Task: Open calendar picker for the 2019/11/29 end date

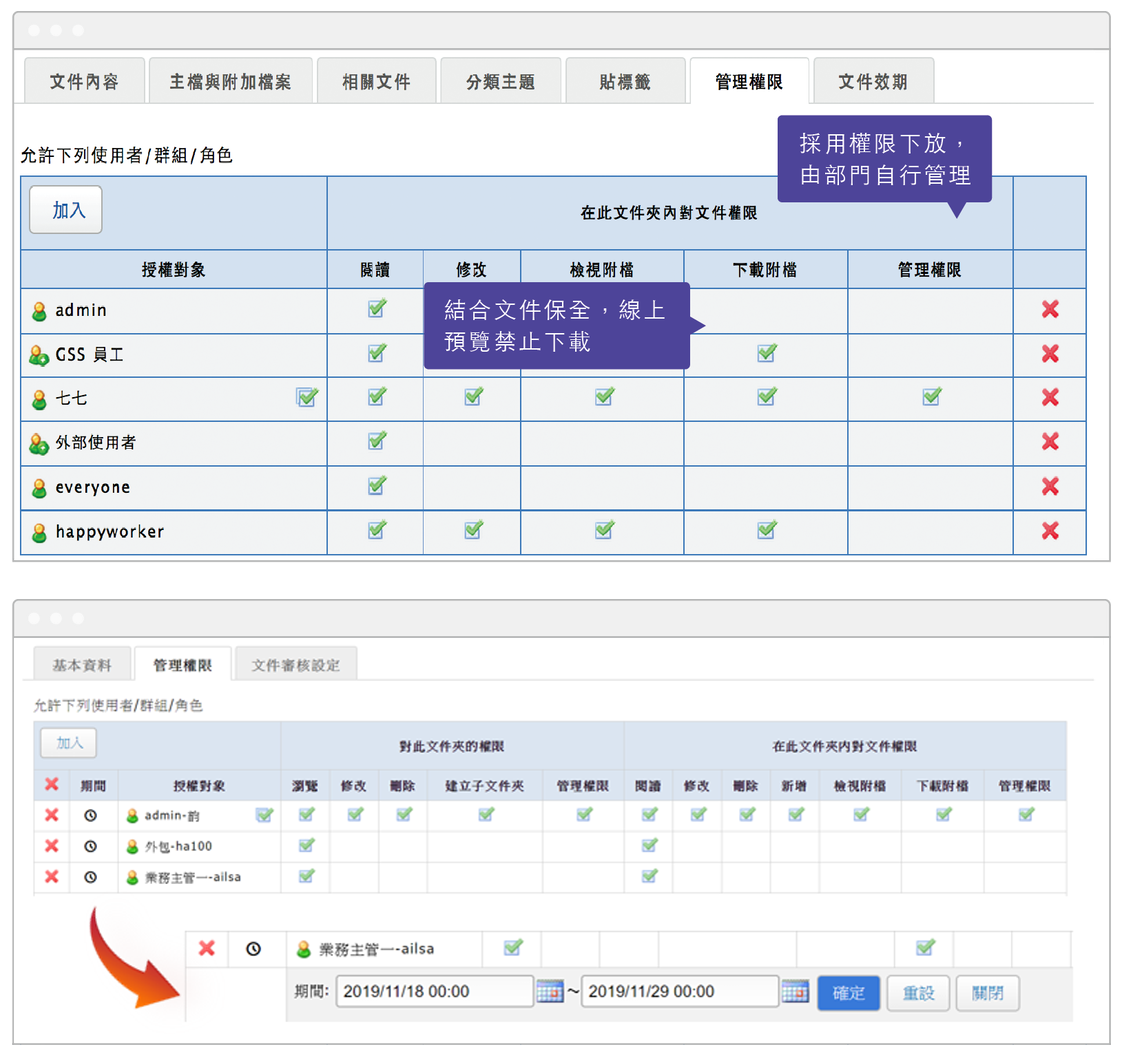Action: pyautogui.click(x=795, y=992)
